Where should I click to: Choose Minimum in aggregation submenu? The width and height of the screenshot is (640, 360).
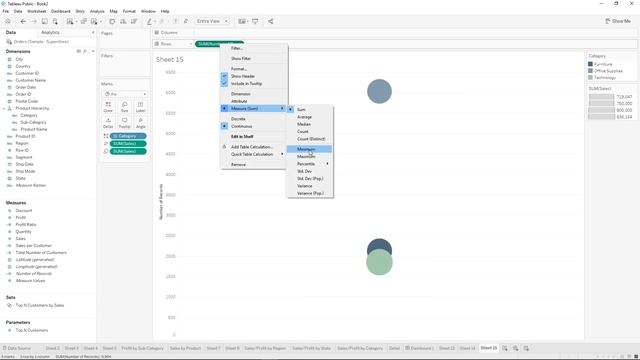[310, 149]
